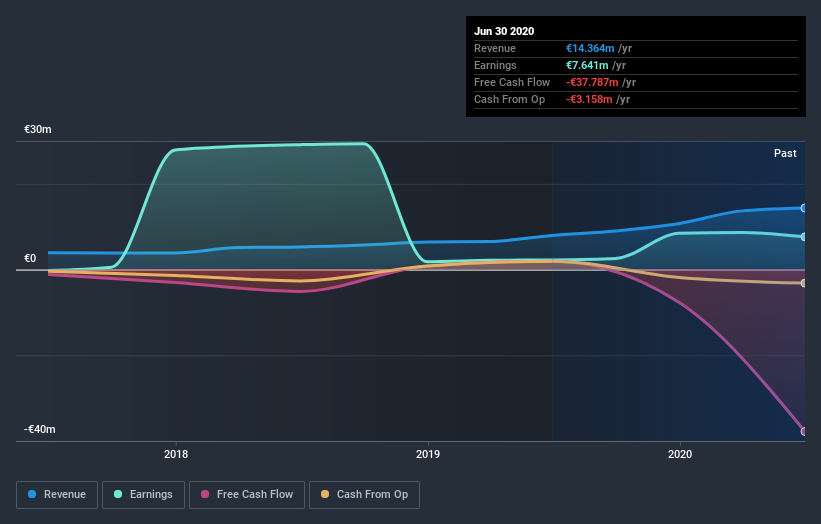Click the Revenue value €14.364m in the tooltip

pos(590,48)
